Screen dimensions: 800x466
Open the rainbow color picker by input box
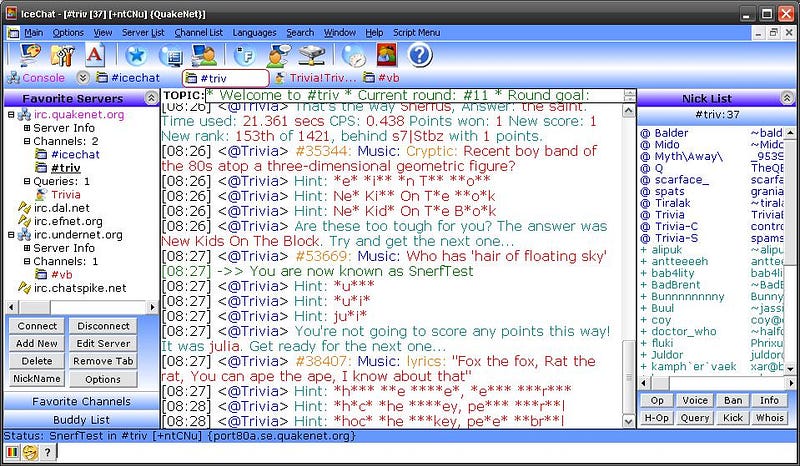pos(12,452)
